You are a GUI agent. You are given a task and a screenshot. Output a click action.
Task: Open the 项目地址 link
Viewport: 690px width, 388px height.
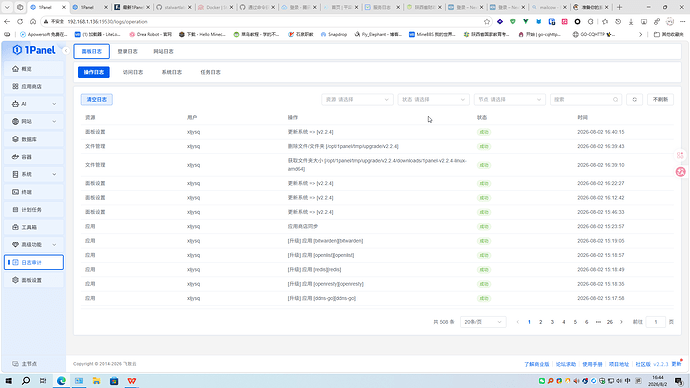(x=619, y=364)
